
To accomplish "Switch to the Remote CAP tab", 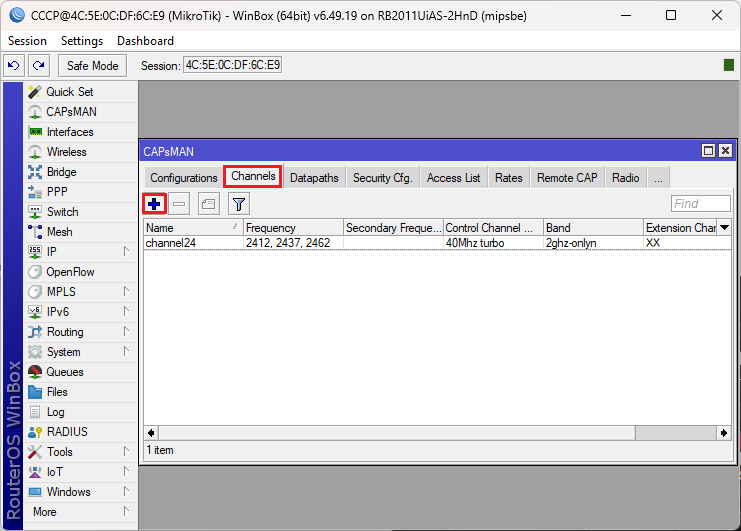I will pos(567,178).
